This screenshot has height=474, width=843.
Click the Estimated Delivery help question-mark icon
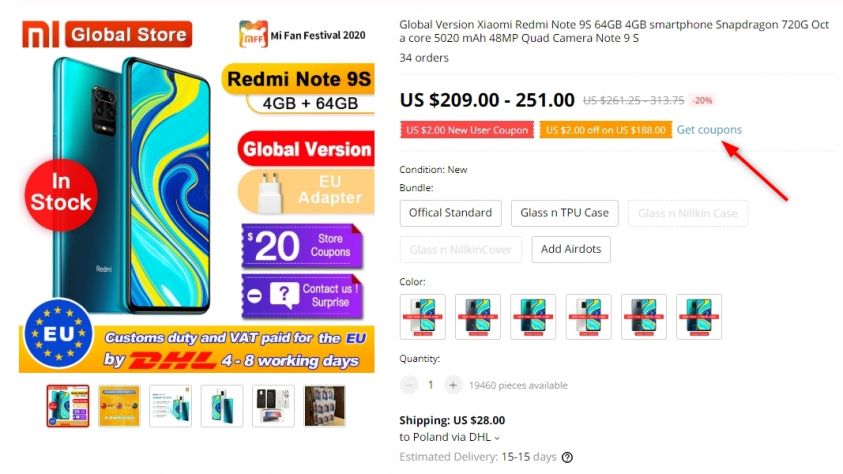567,457
